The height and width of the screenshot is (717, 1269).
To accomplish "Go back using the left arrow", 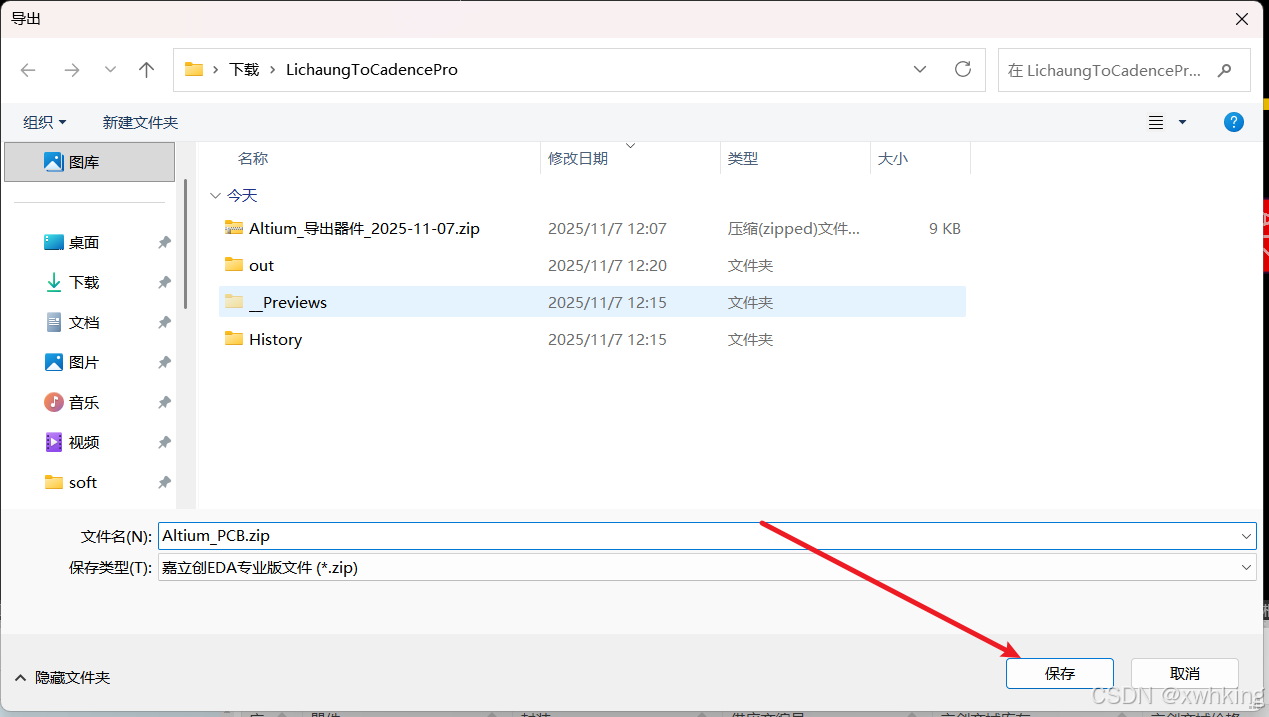I will (28, 70).
